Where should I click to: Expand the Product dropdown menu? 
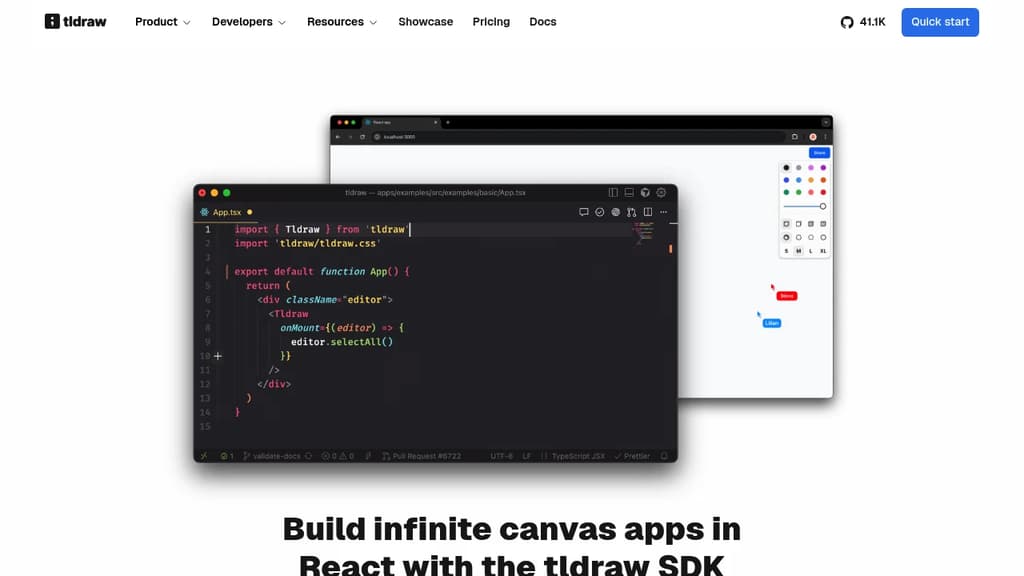coord(162,21)
